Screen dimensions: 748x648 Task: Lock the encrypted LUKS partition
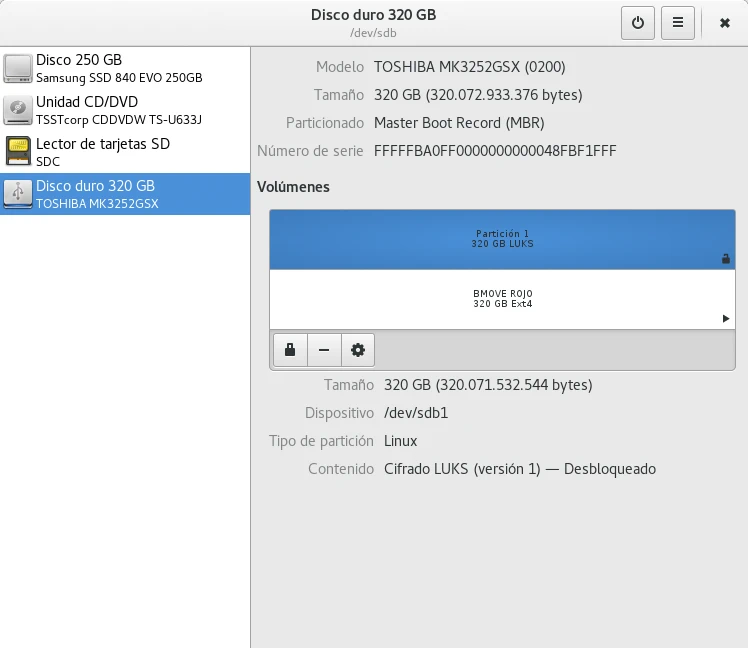coord(290,350)
